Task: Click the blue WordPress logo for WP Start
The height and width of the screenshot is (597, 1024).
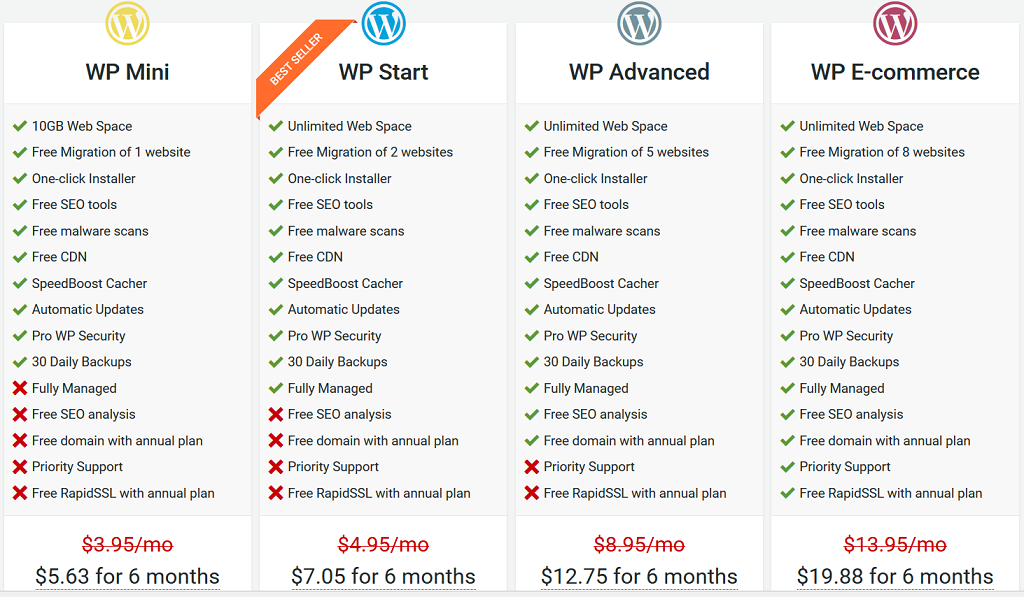Action: [x=383, y=23]
